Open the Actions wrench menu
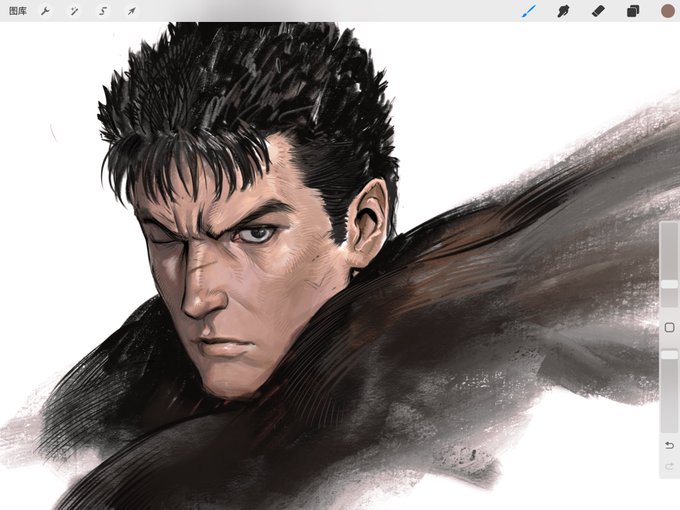The width and height of the screenshot is (680, 510). 46,11
